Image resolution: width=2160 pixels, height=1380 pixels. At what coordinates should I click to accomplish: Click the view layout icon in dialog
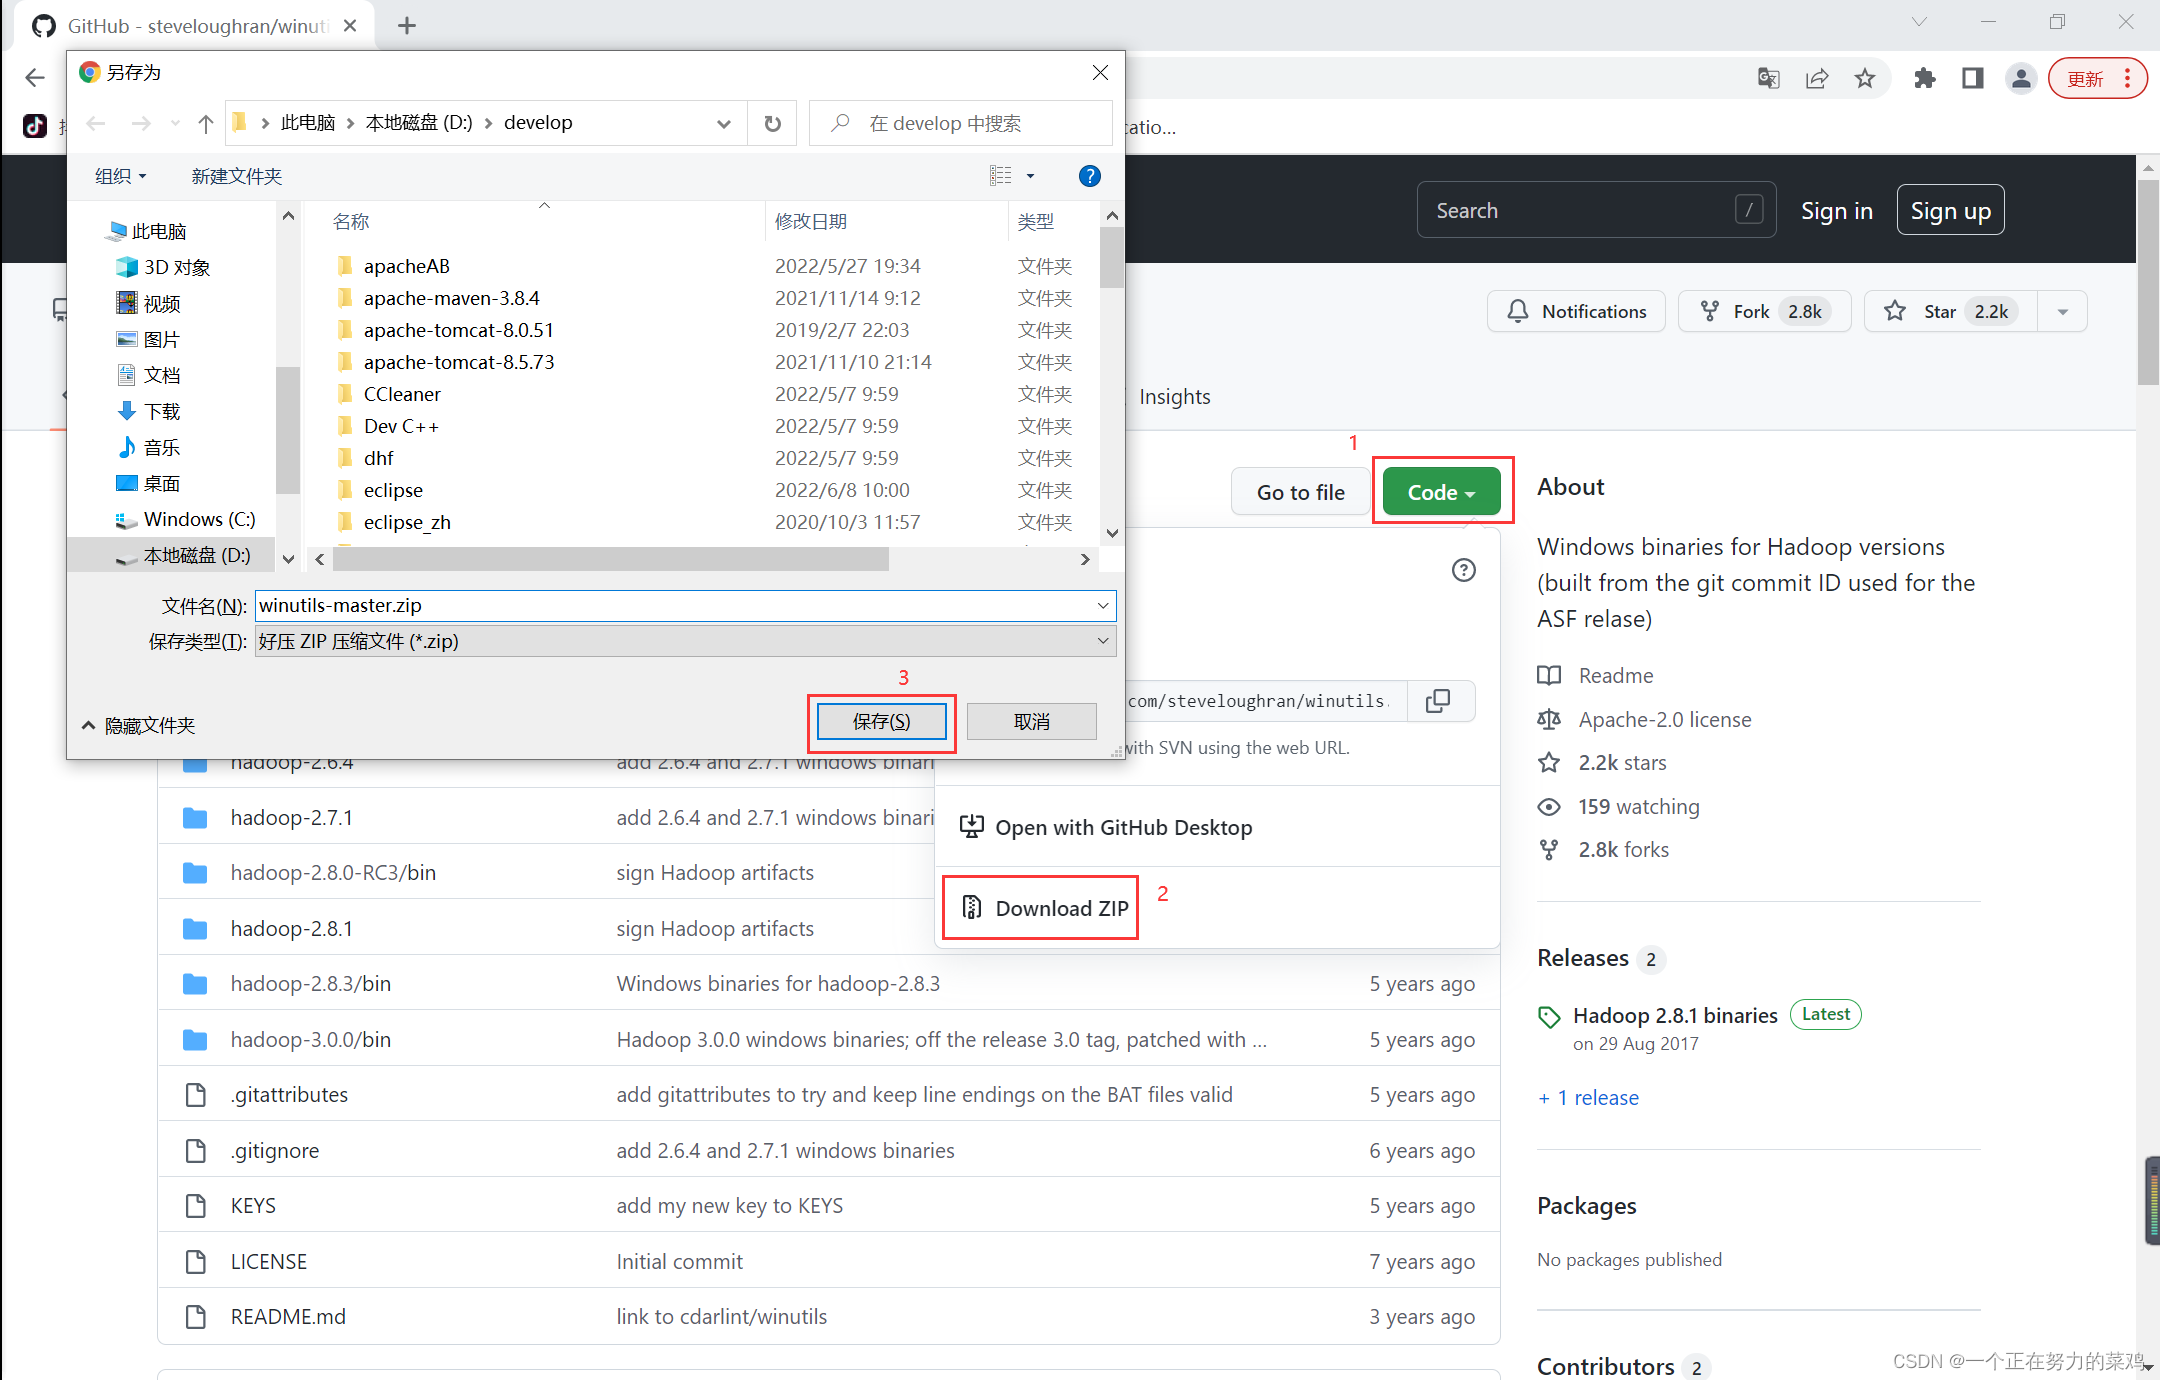[x=1000, y=176]
